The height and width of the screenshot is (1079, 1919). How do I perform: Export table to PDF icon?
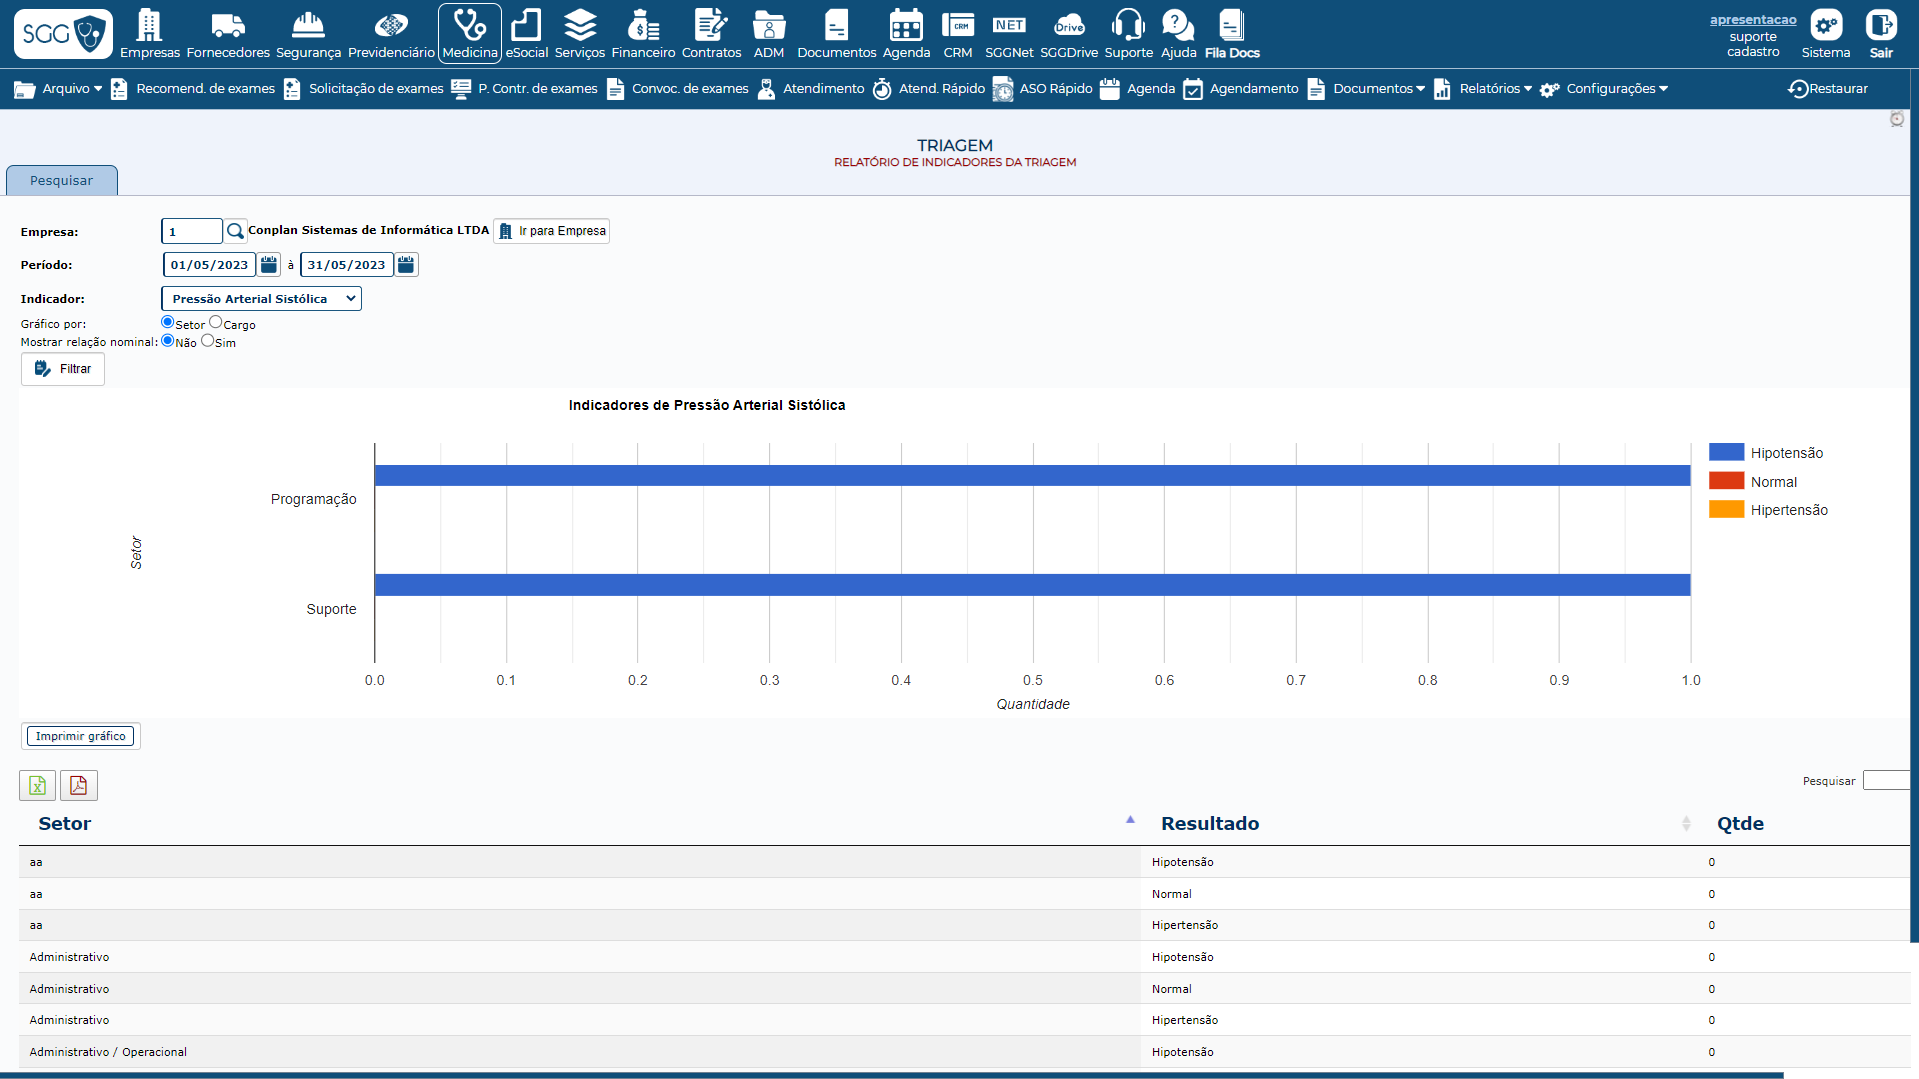click(x=78, y=786)
